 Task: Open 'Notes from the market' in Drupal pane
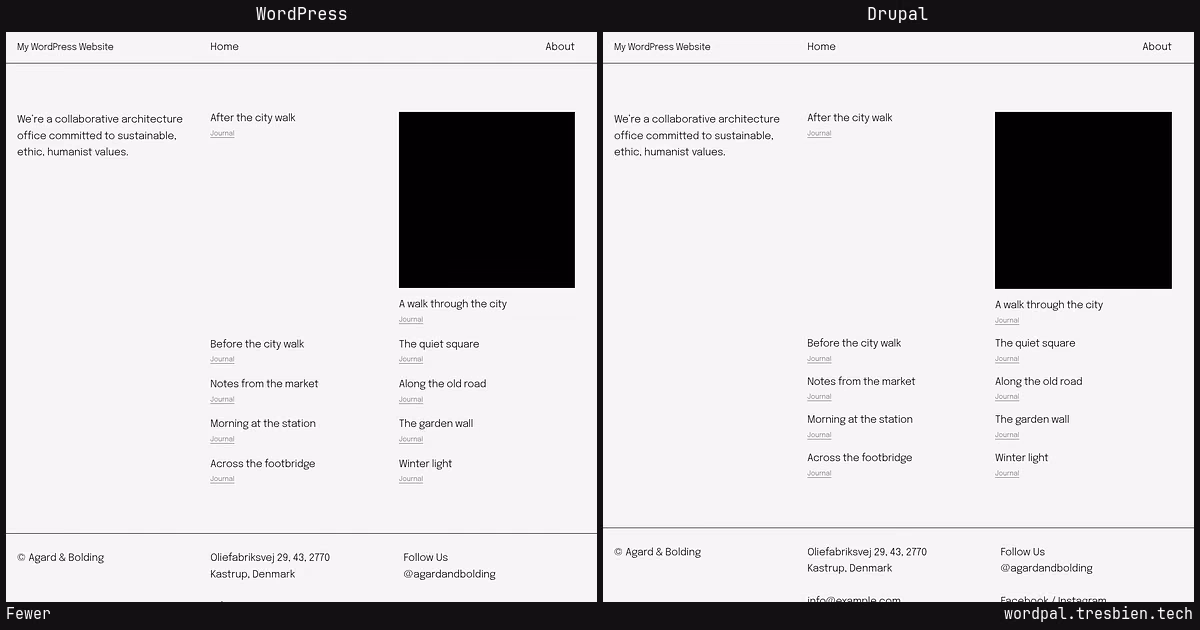[x=861, y=381]
